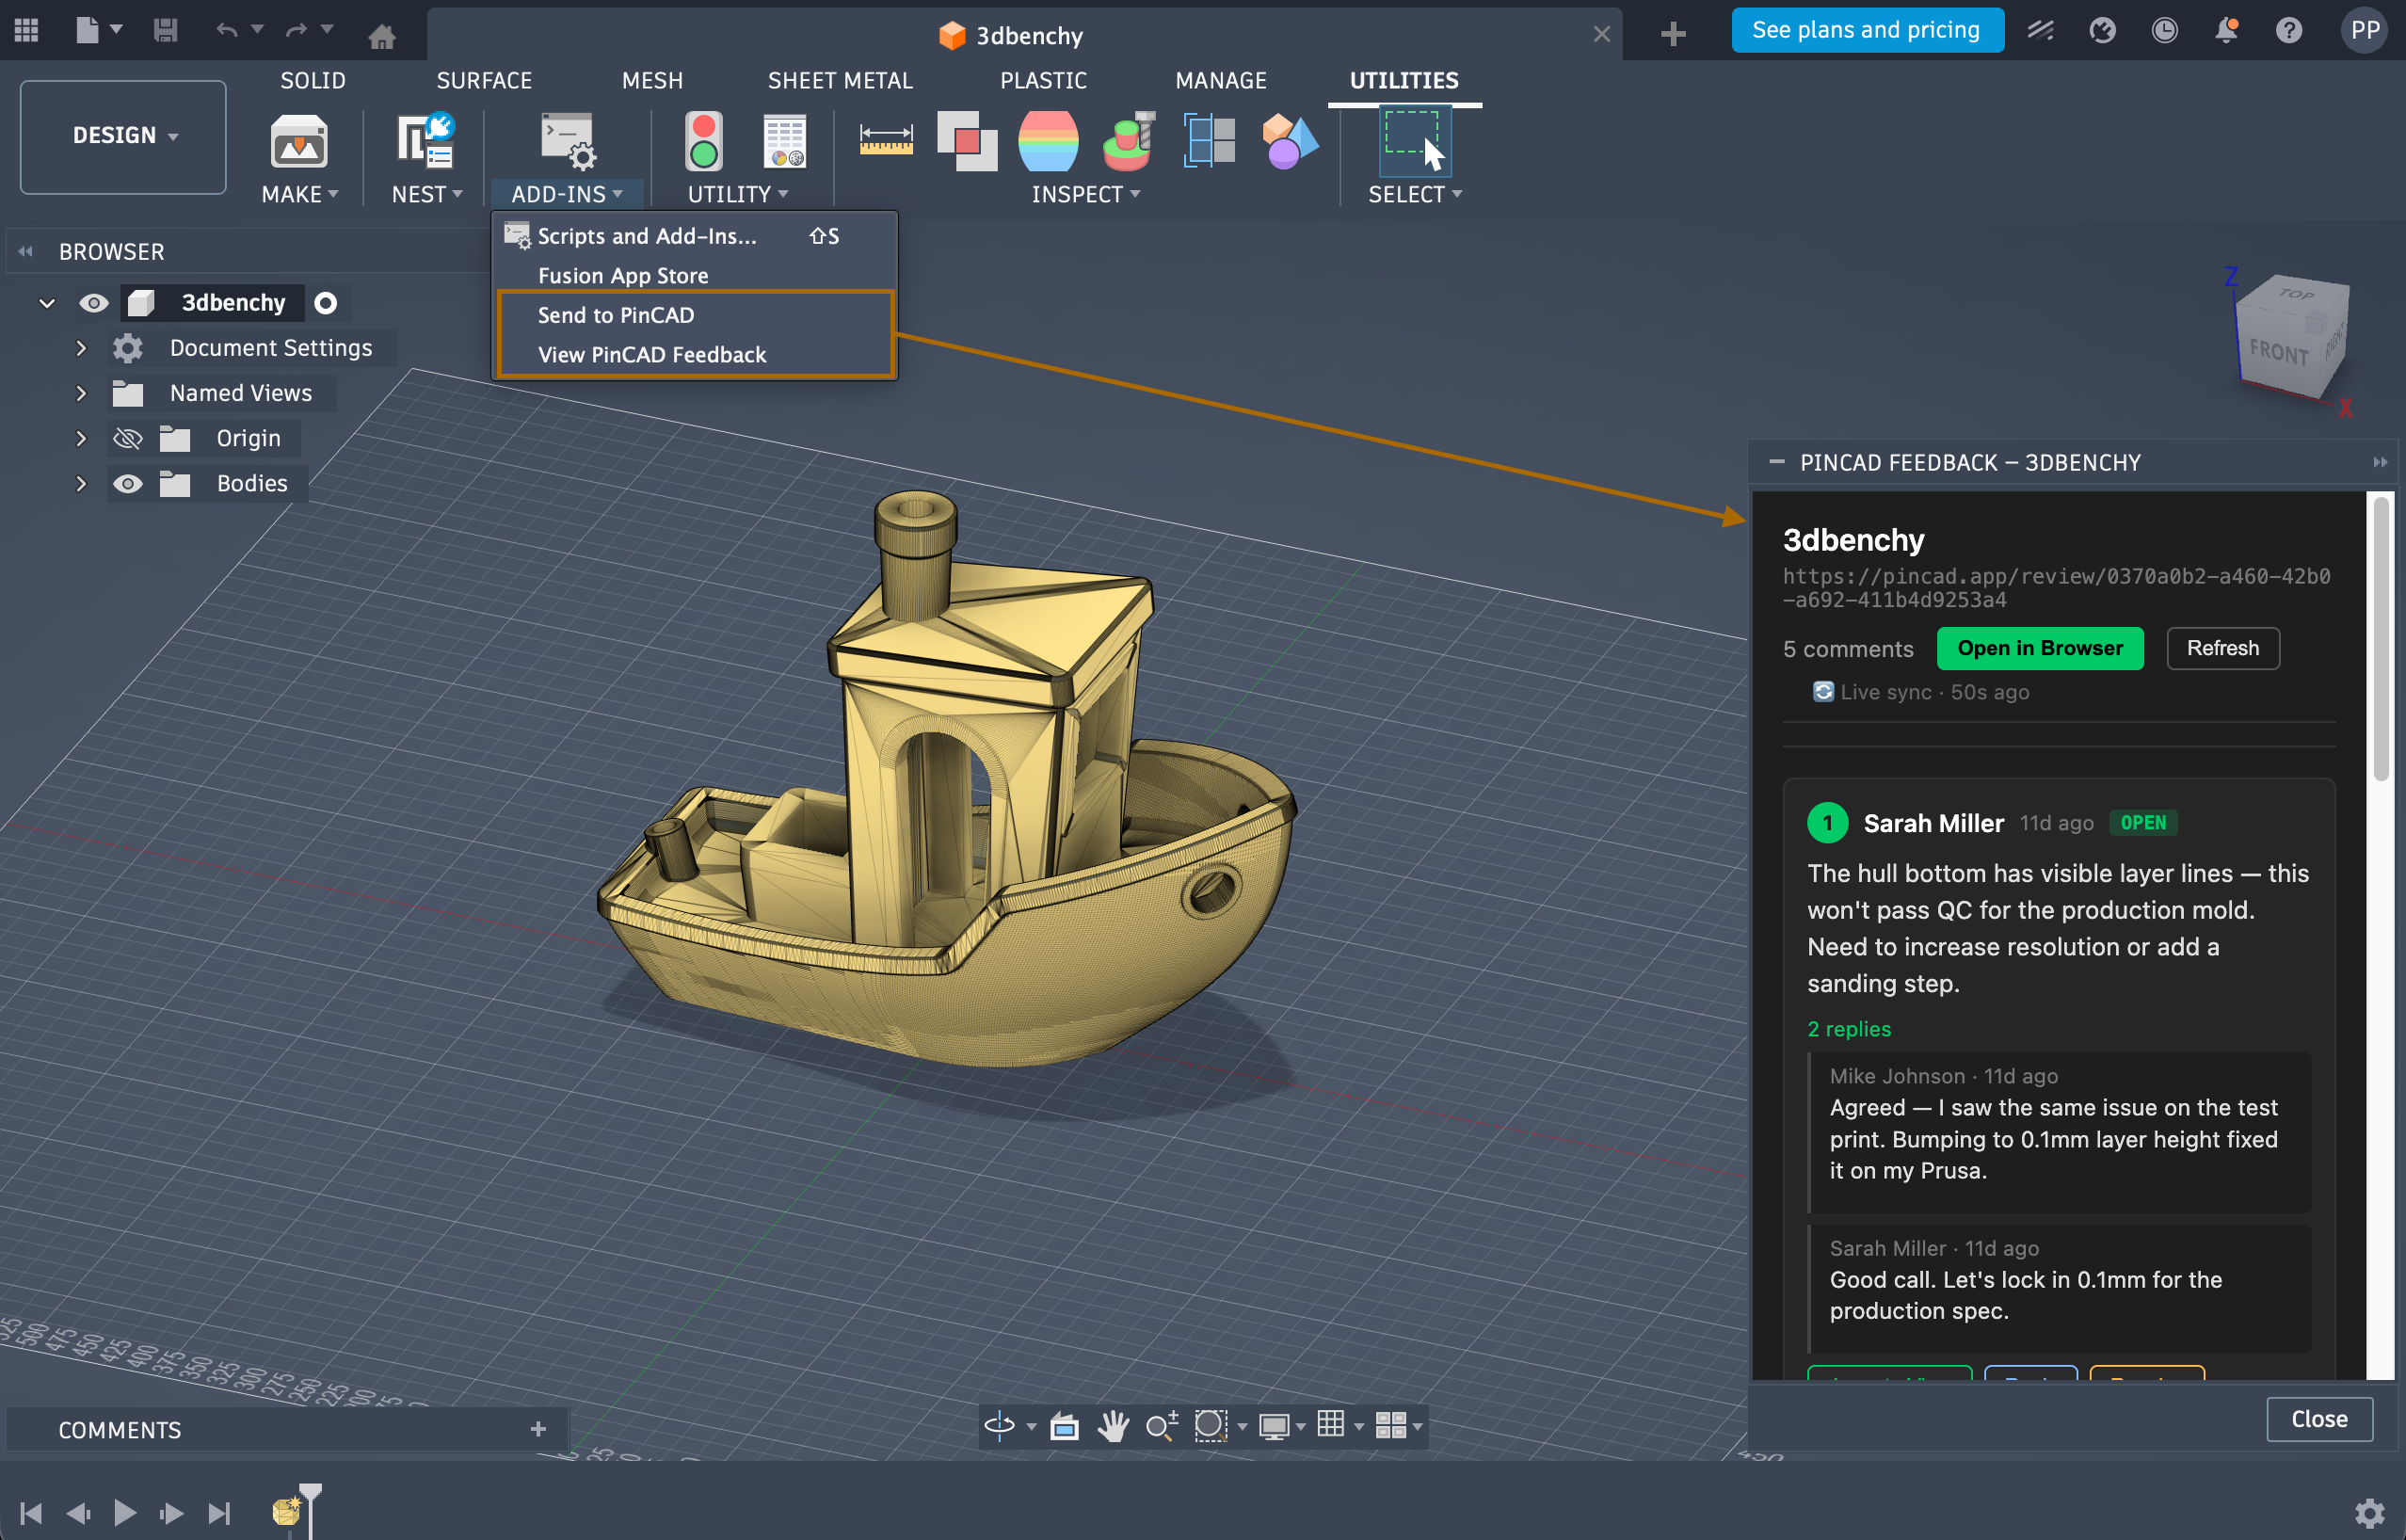Open Fusion App Store menu item

click(695, 276)
